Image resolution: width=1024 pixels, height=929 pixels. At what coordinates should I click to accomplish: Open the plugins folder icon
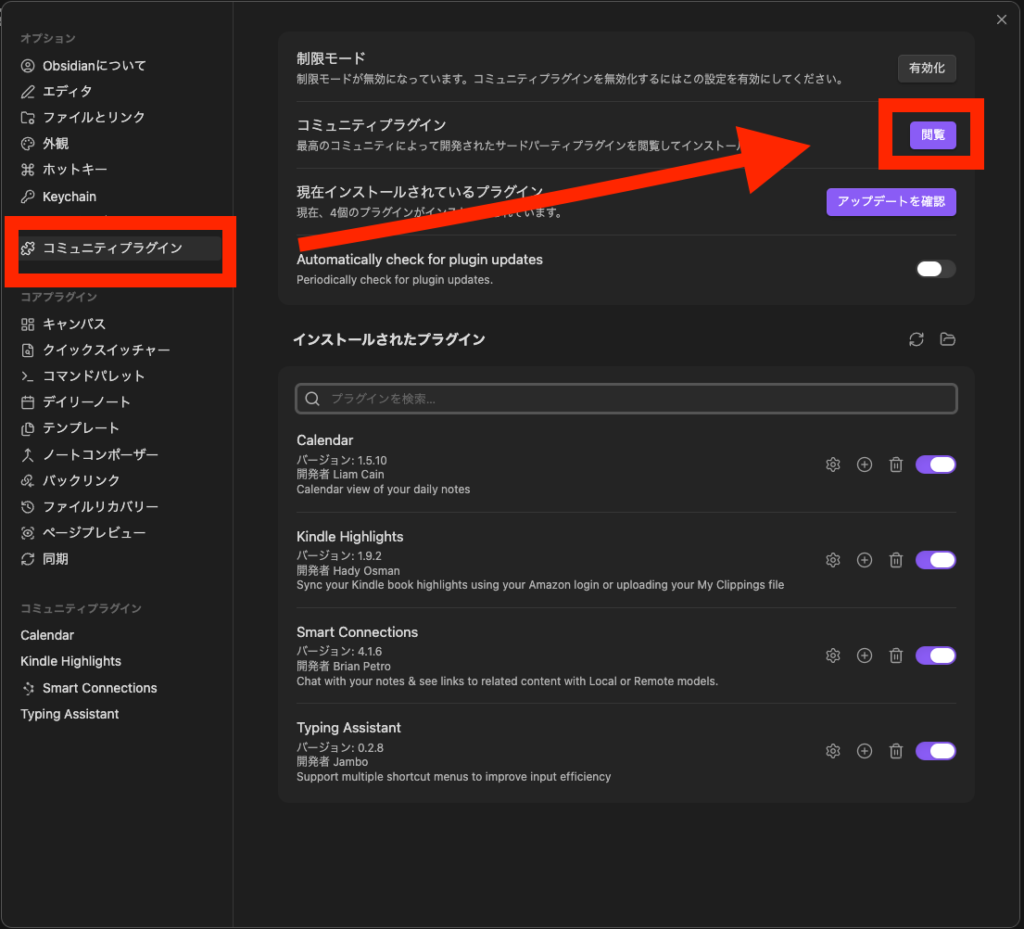[947, 340]
